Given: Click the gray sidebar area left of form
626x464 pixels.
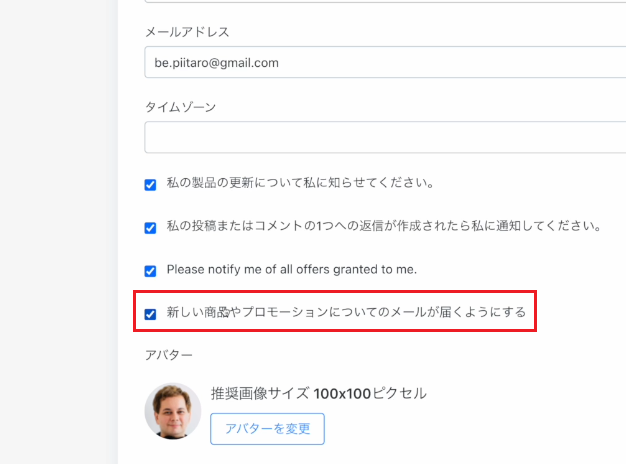Looking at the screenshot, I should [59, 232].
